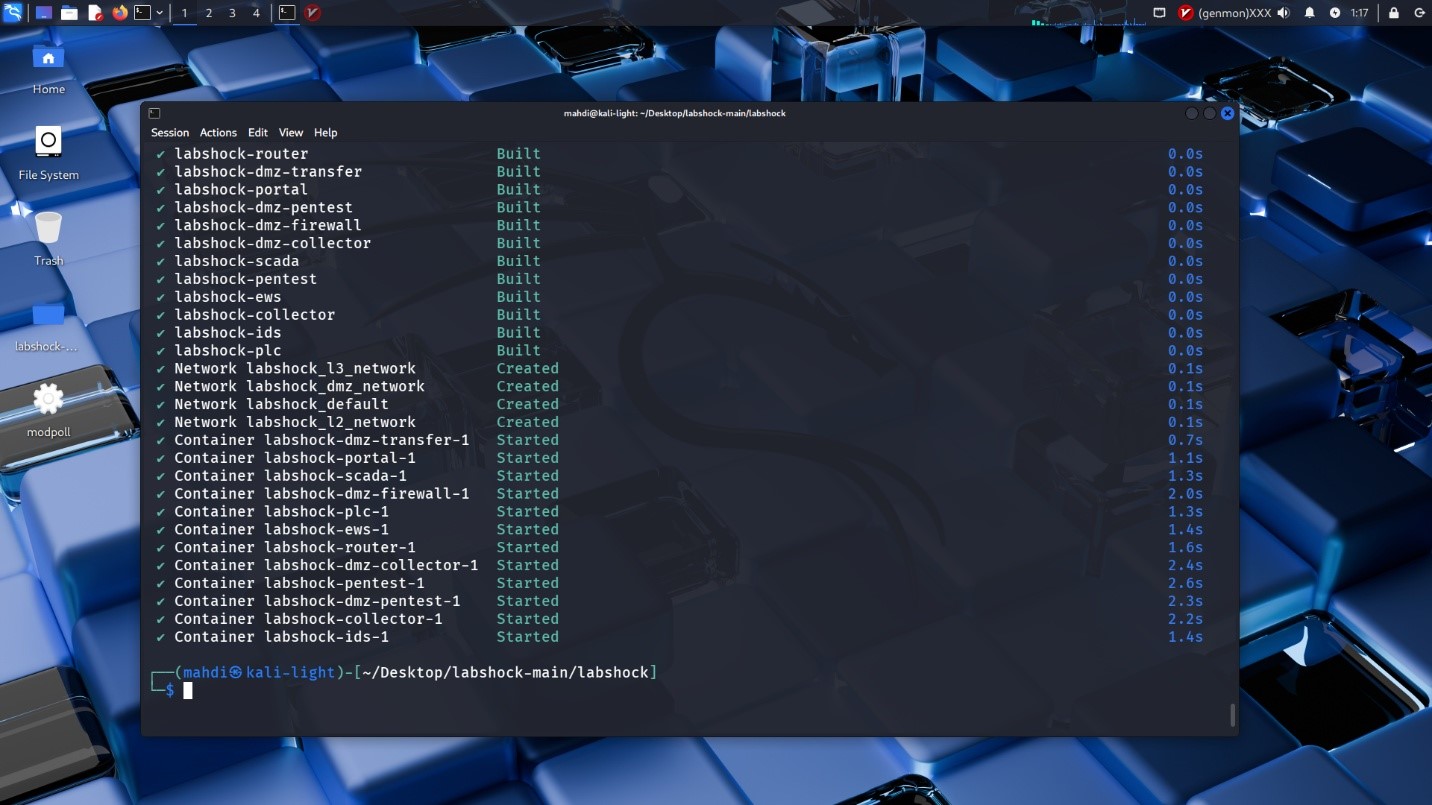Click the Show Desktop panel icon
The height and width of the screenshot is (805, 1432).
44,13
